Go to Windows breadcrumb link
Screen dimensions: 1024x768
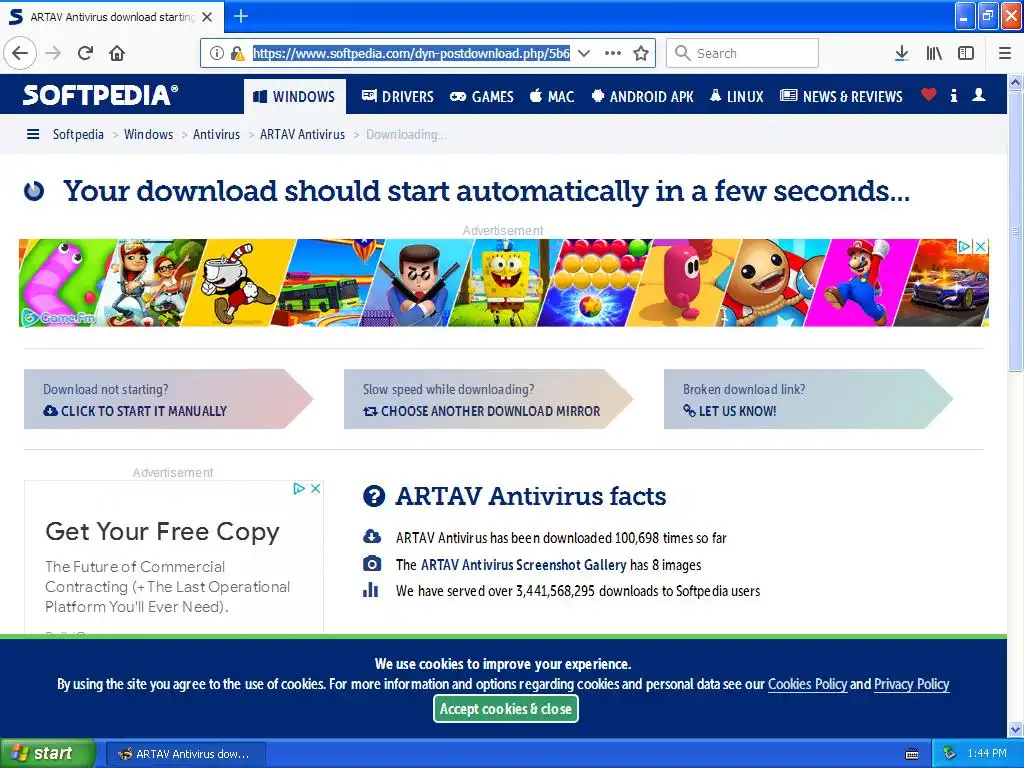(148, 135)
